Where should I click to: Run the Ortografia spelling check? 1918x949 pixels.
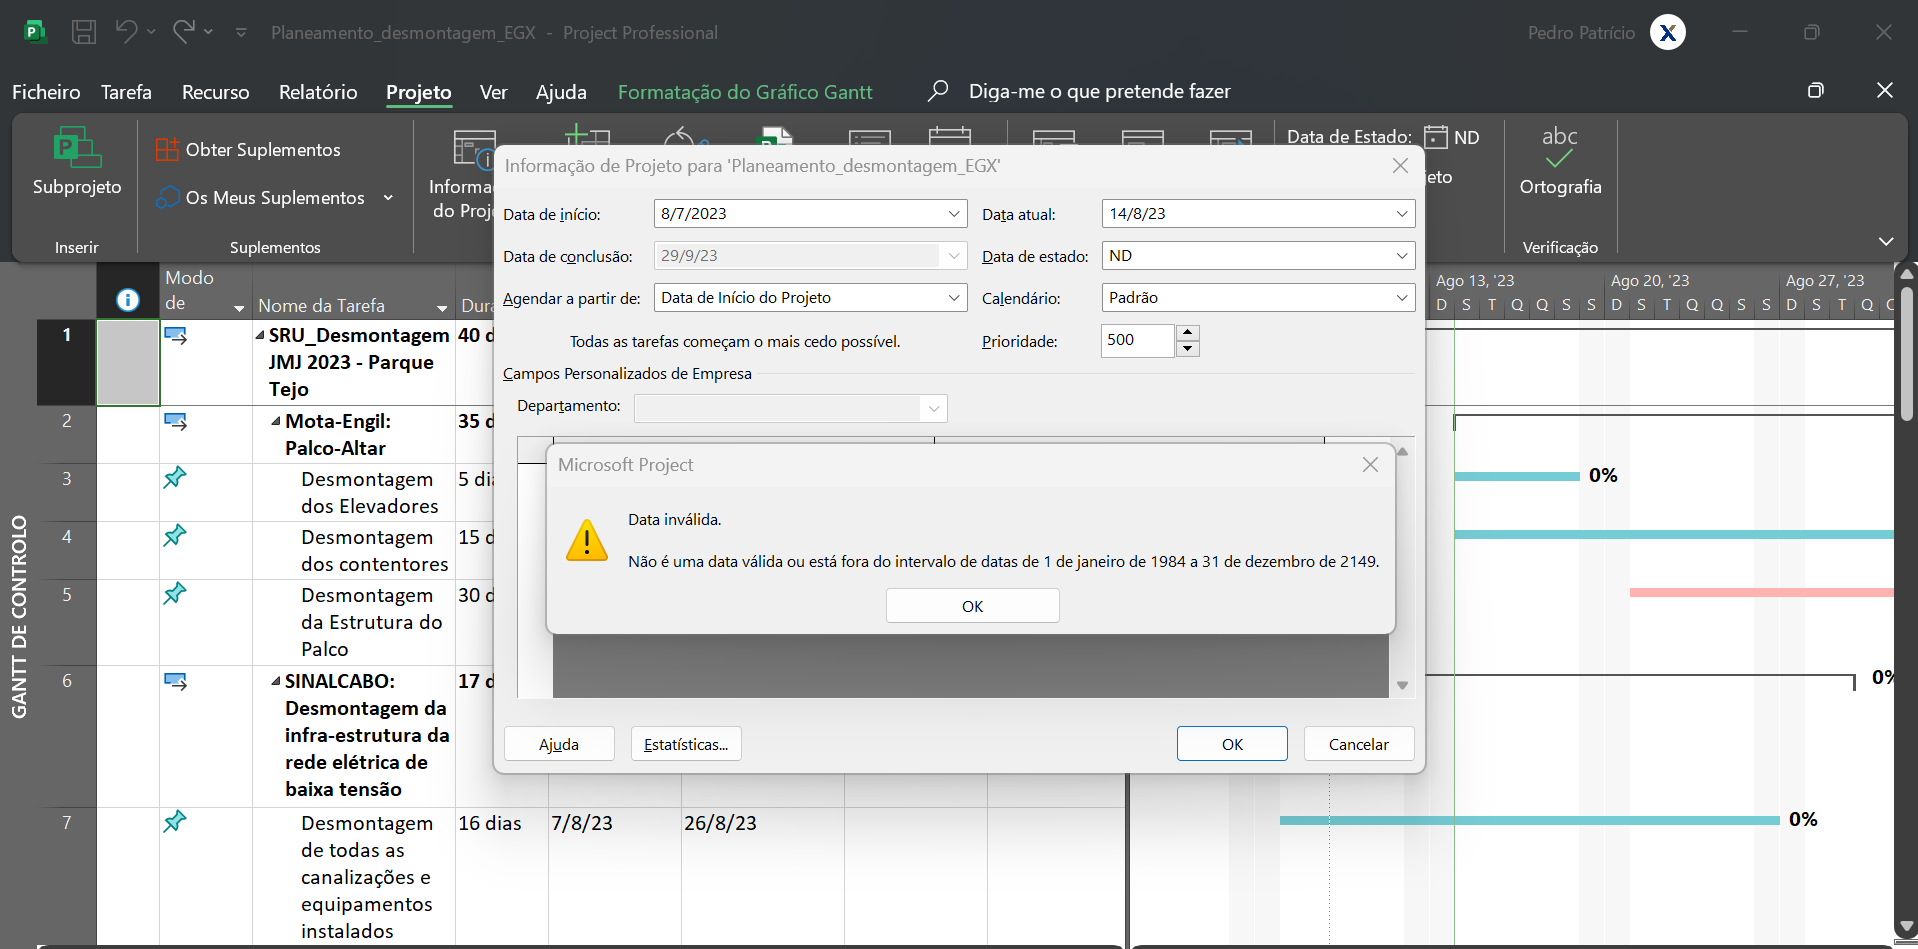coord(1560,162)
